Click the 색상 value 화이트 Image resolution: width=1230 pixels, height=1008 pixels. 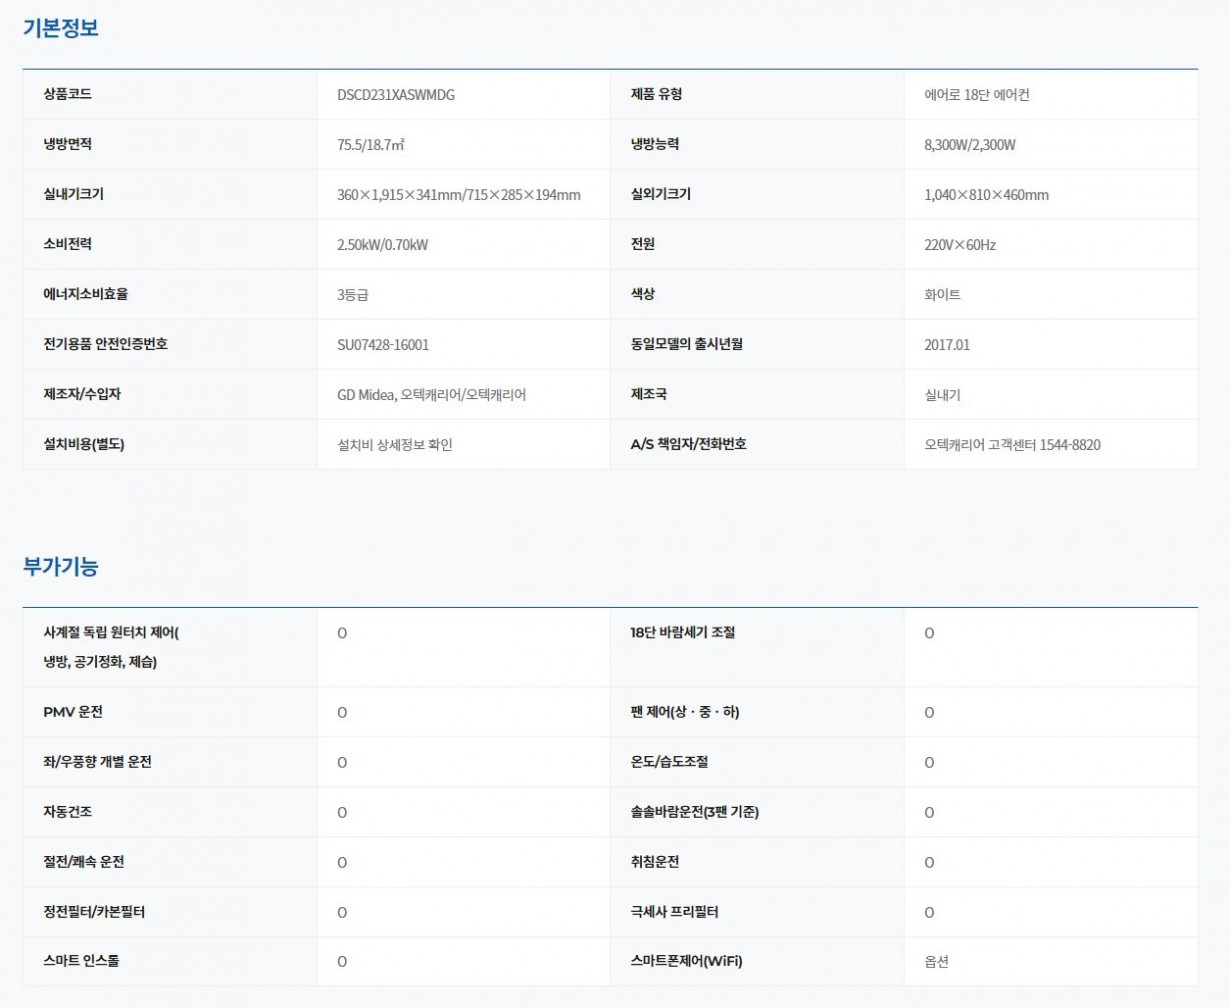[942, 295]
